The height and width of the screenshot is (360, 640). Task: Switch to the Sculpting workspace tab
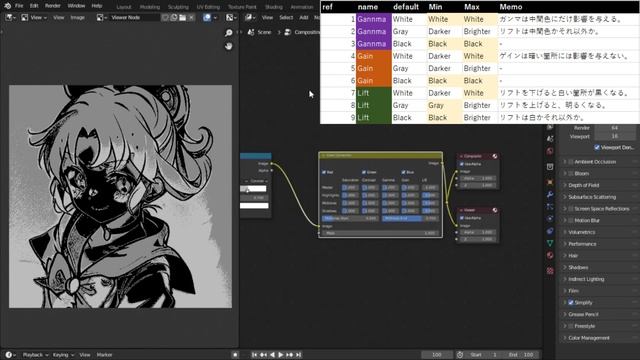178,7
